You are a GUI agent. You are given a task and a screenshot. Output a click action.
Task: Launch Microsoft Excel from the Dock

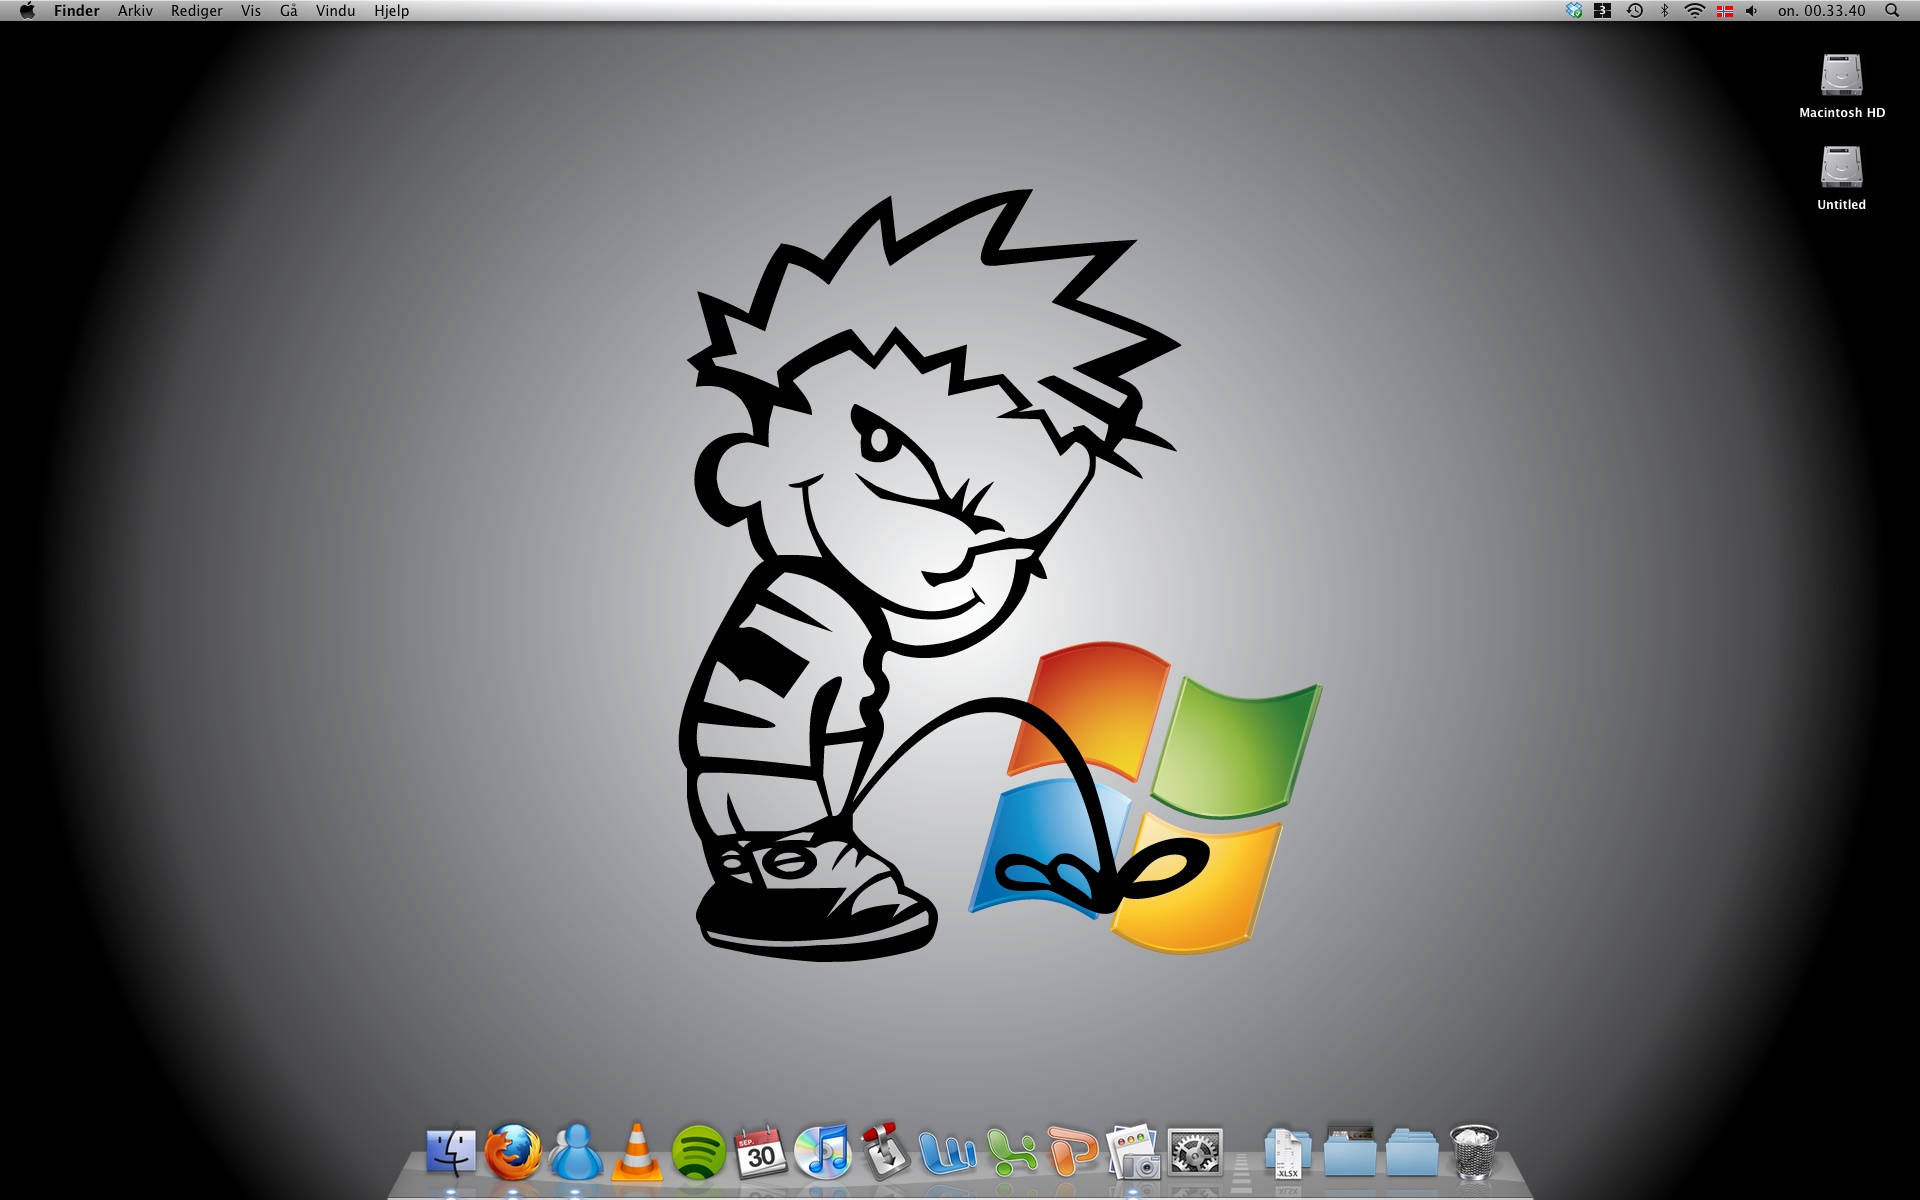point(1010,1152)
